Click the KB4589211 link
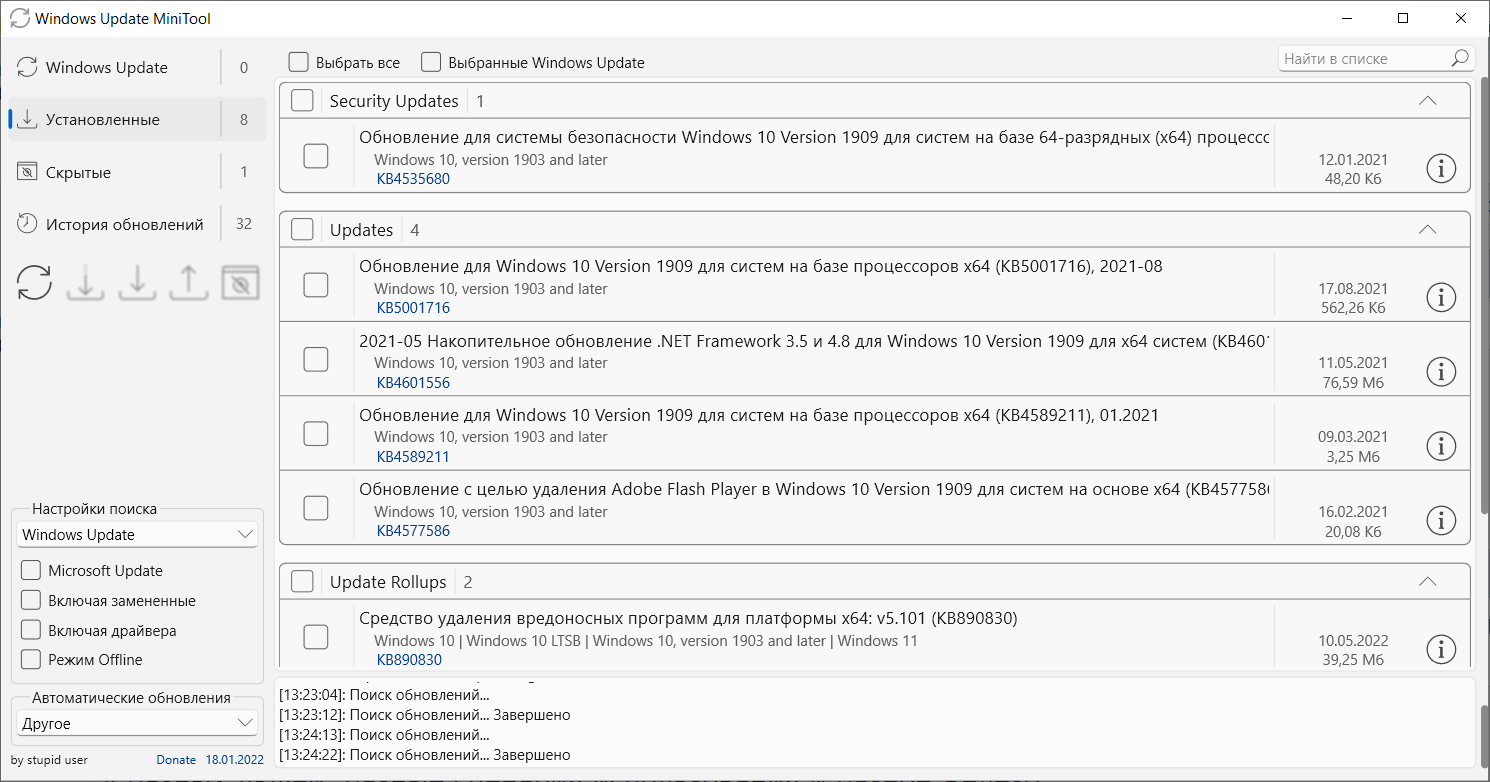The image size is (1490, 782). [413, 457]
